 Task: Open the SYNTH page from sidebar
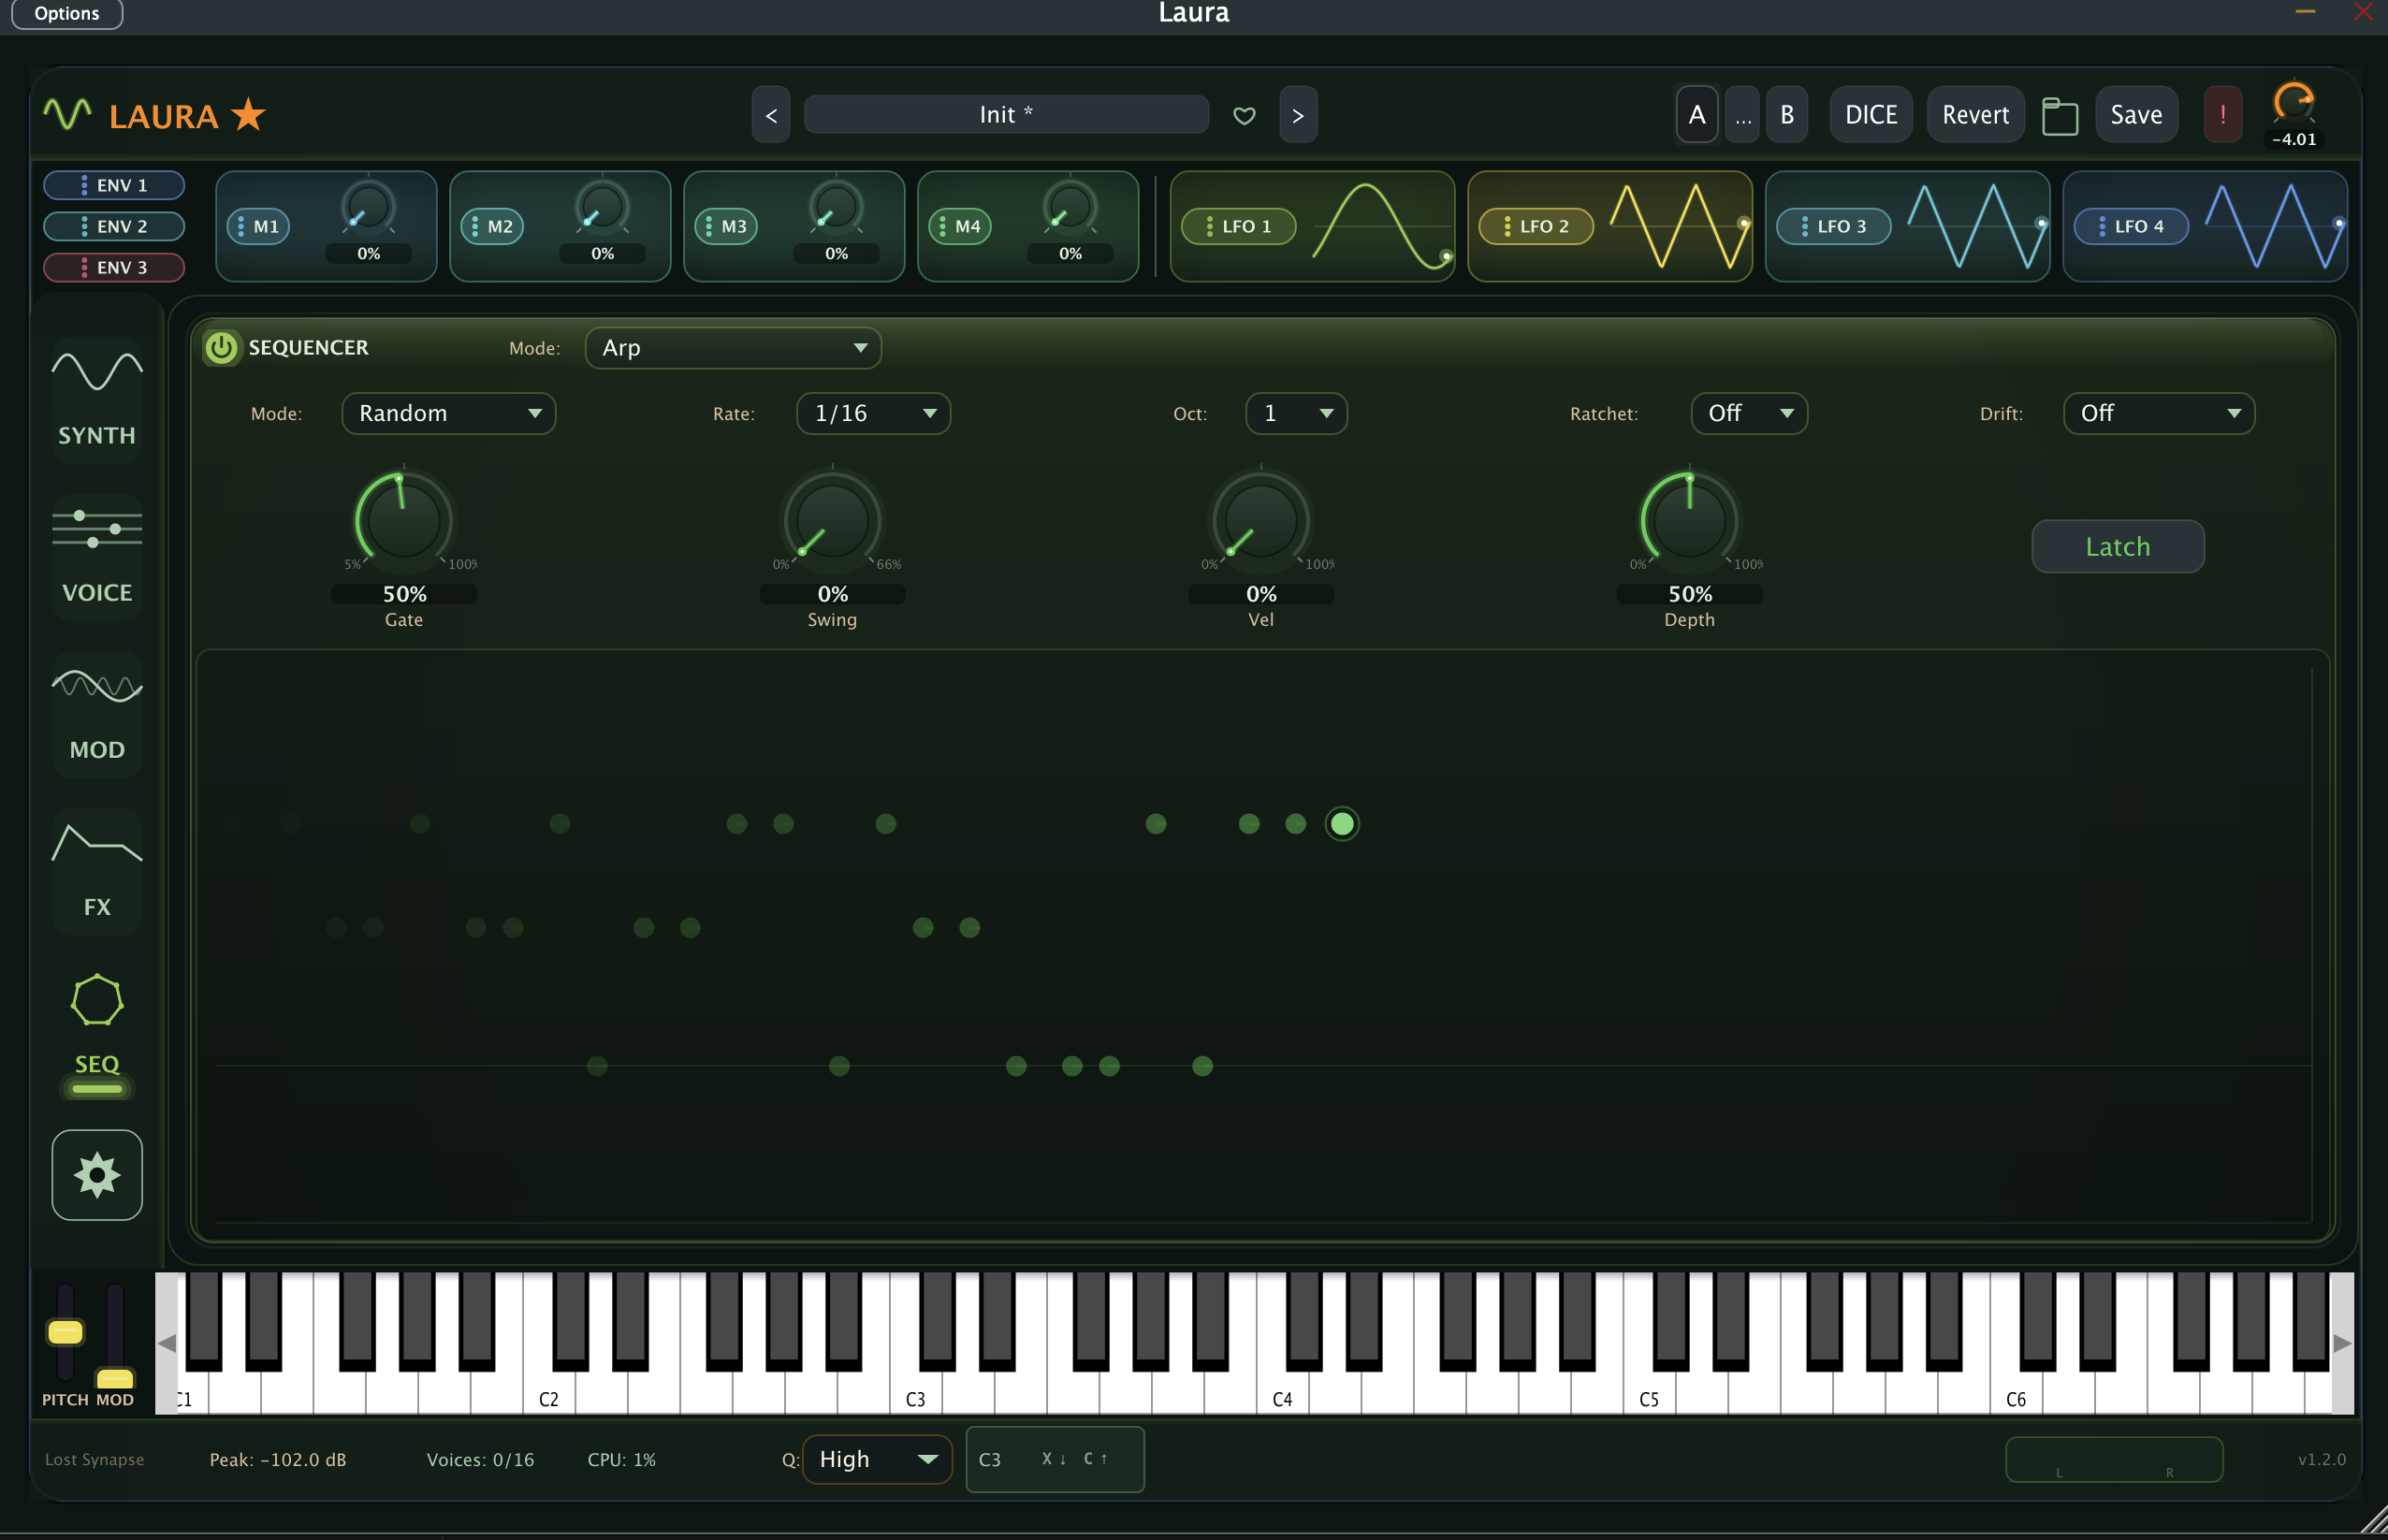coord(97,401)
